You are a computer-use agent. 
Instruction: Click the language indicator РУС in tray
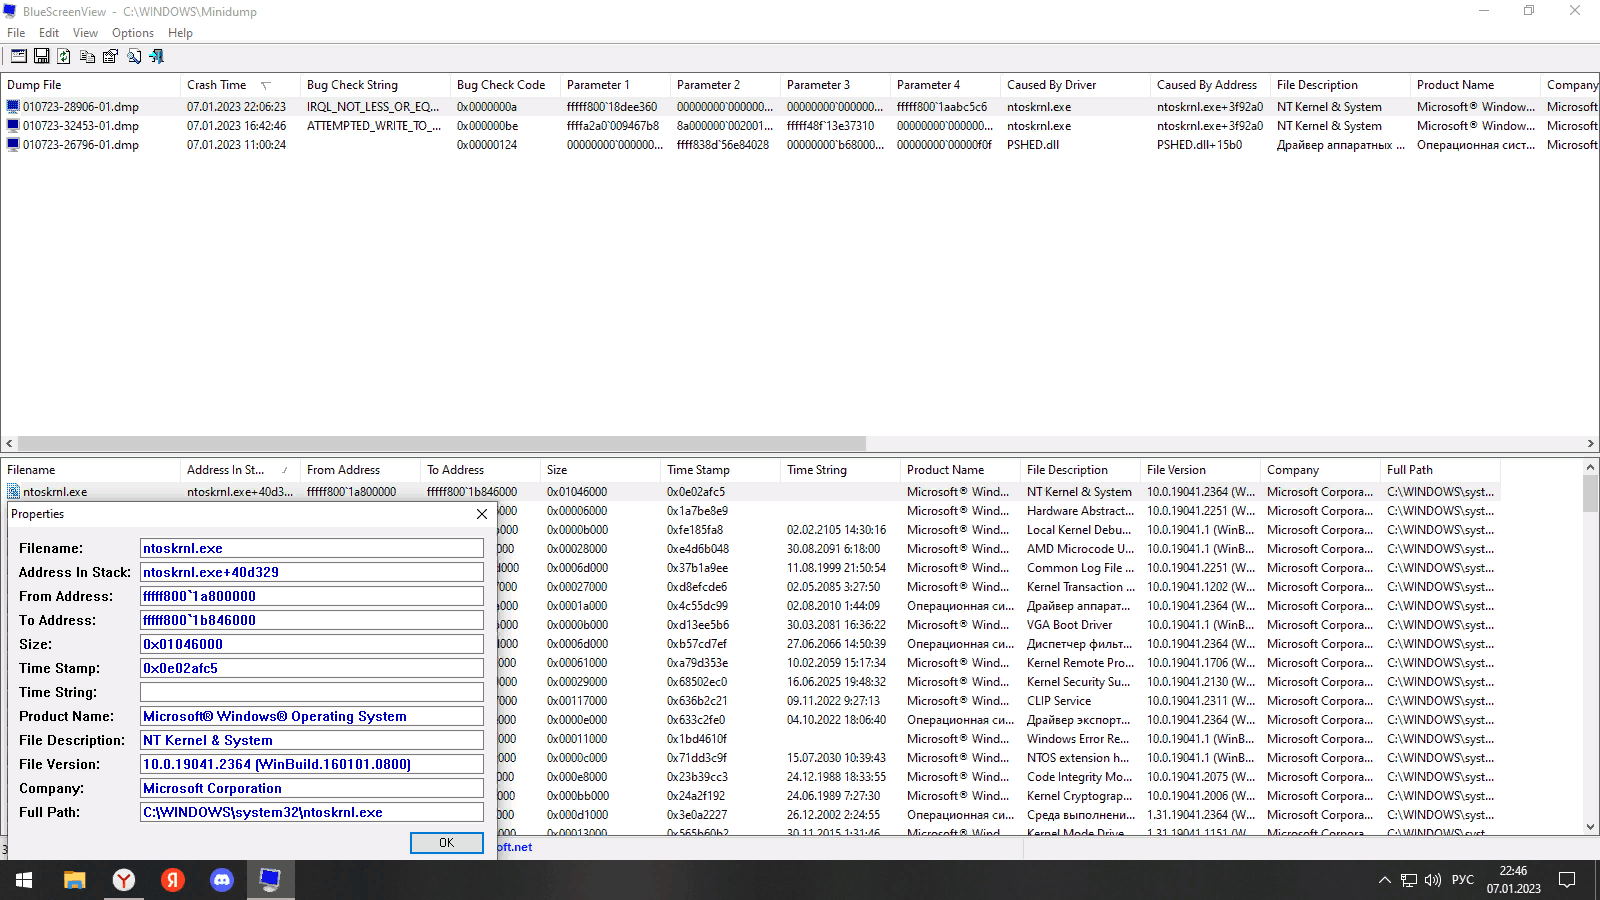pyautogui.click(x=1463, y=880)
